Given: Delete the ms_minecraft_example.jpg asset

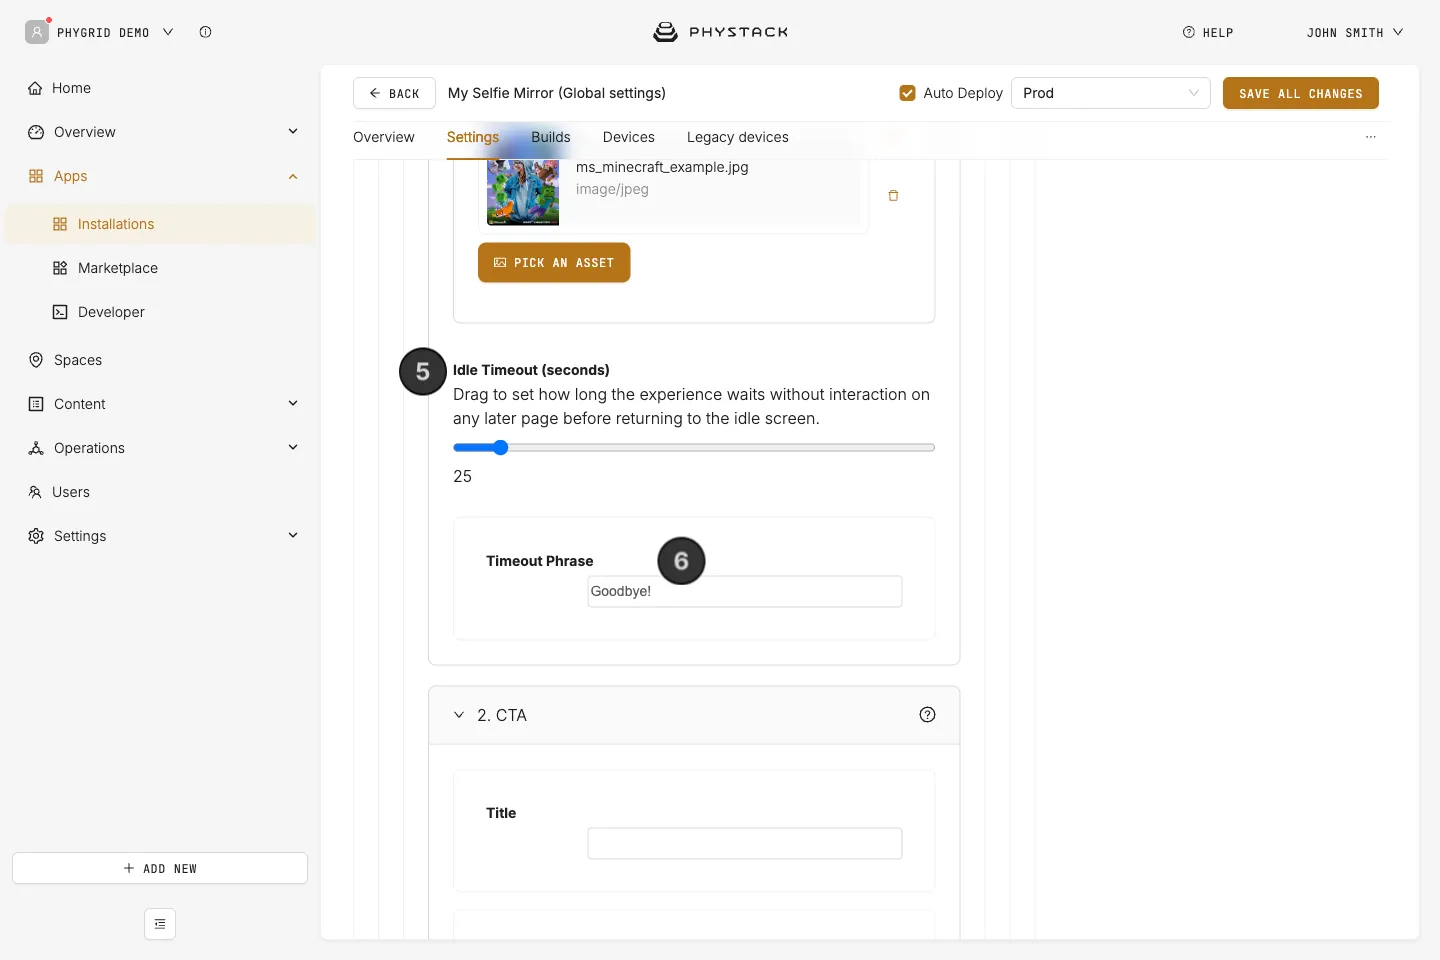Looking at the screenshot, I should (893, 195).
